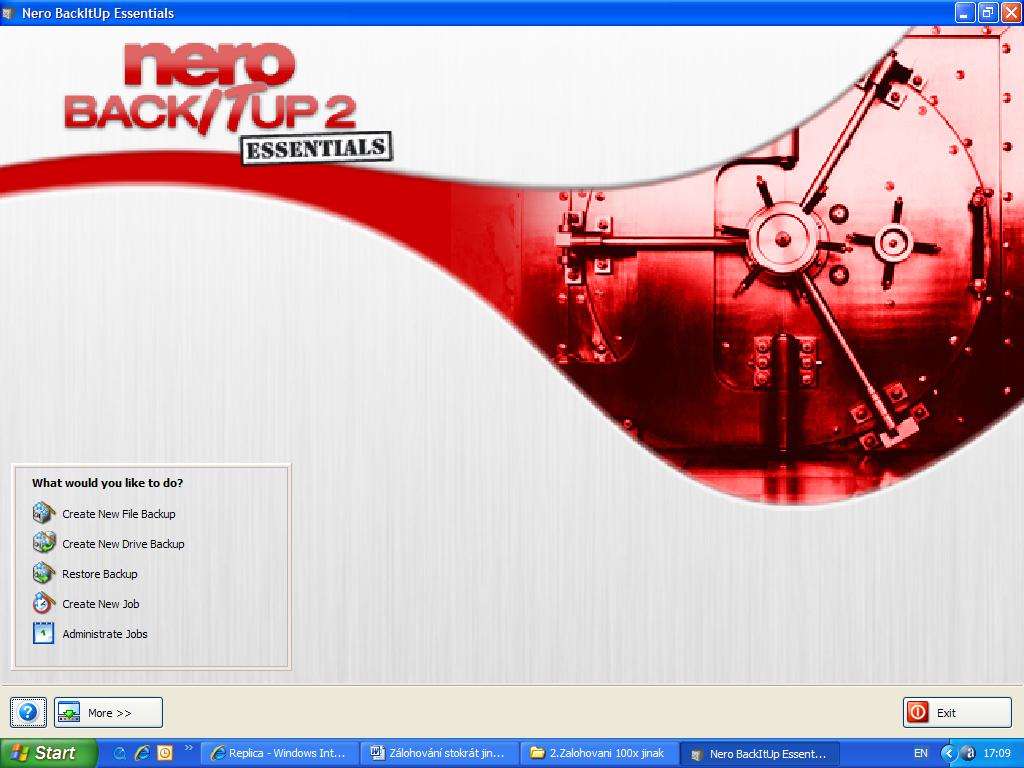Click the Create New File Backup icon

tap(43, 514)
